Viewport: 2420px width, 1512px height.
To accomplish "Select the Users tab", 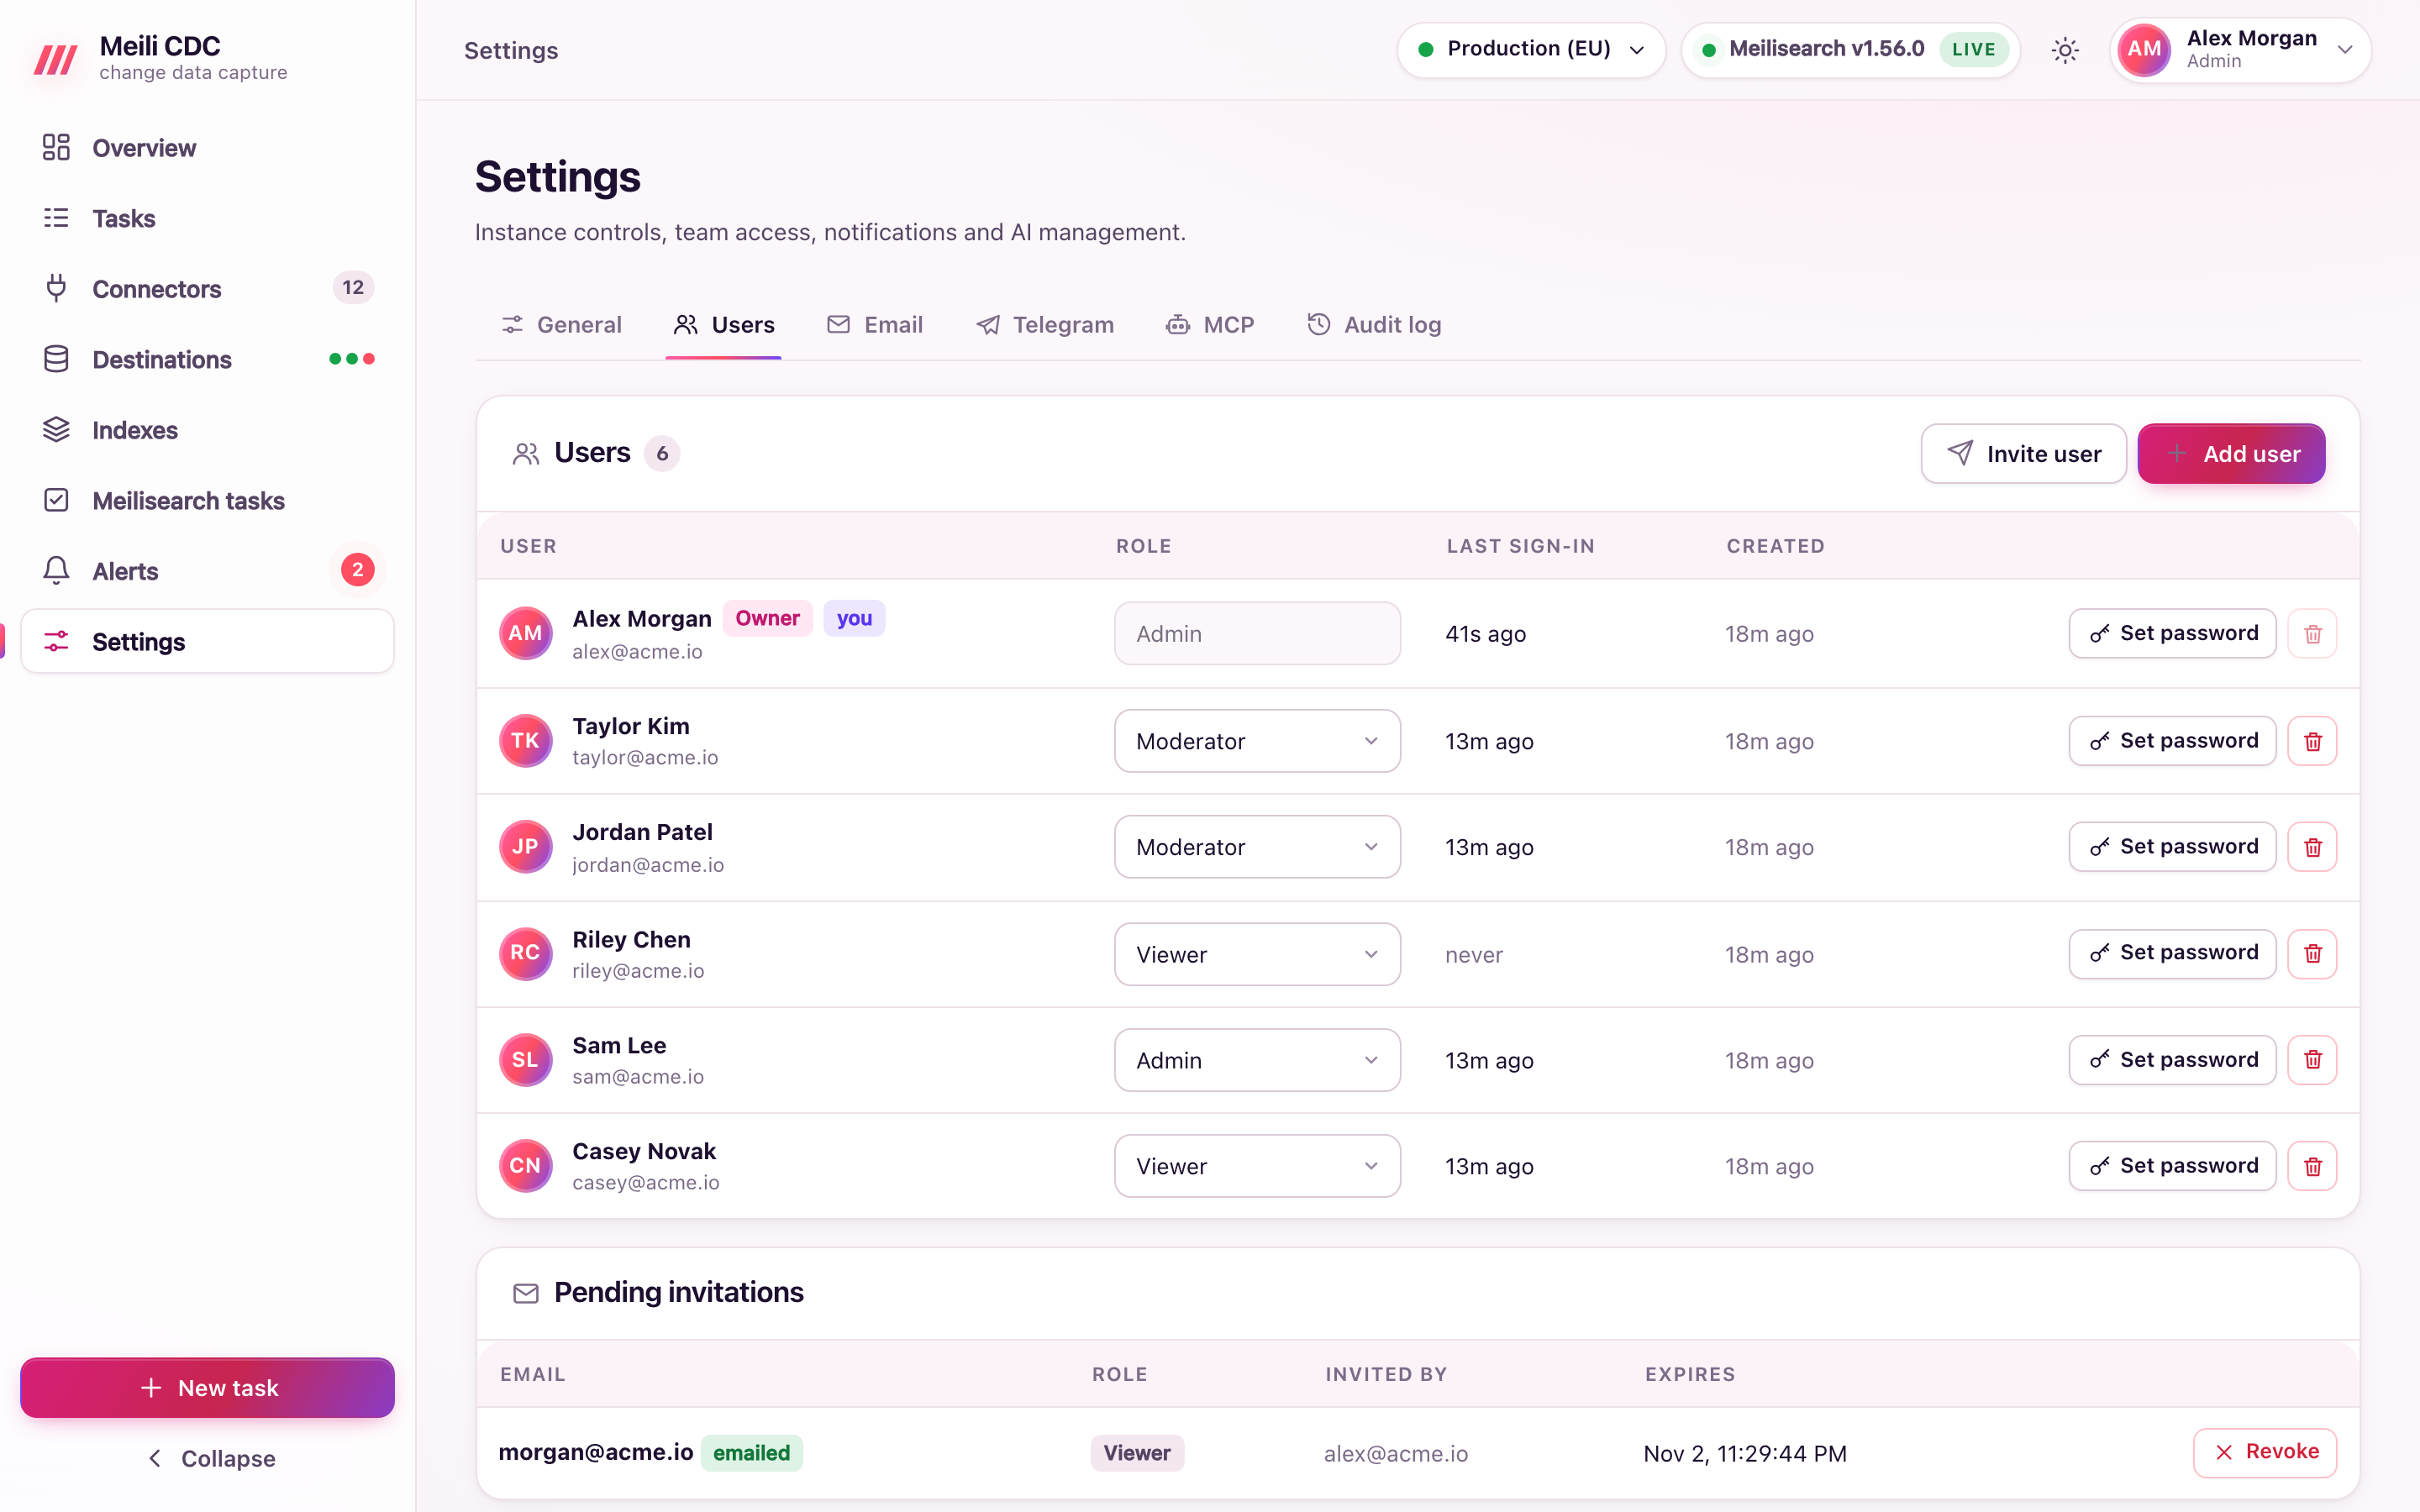I will [x=724, y=325].
